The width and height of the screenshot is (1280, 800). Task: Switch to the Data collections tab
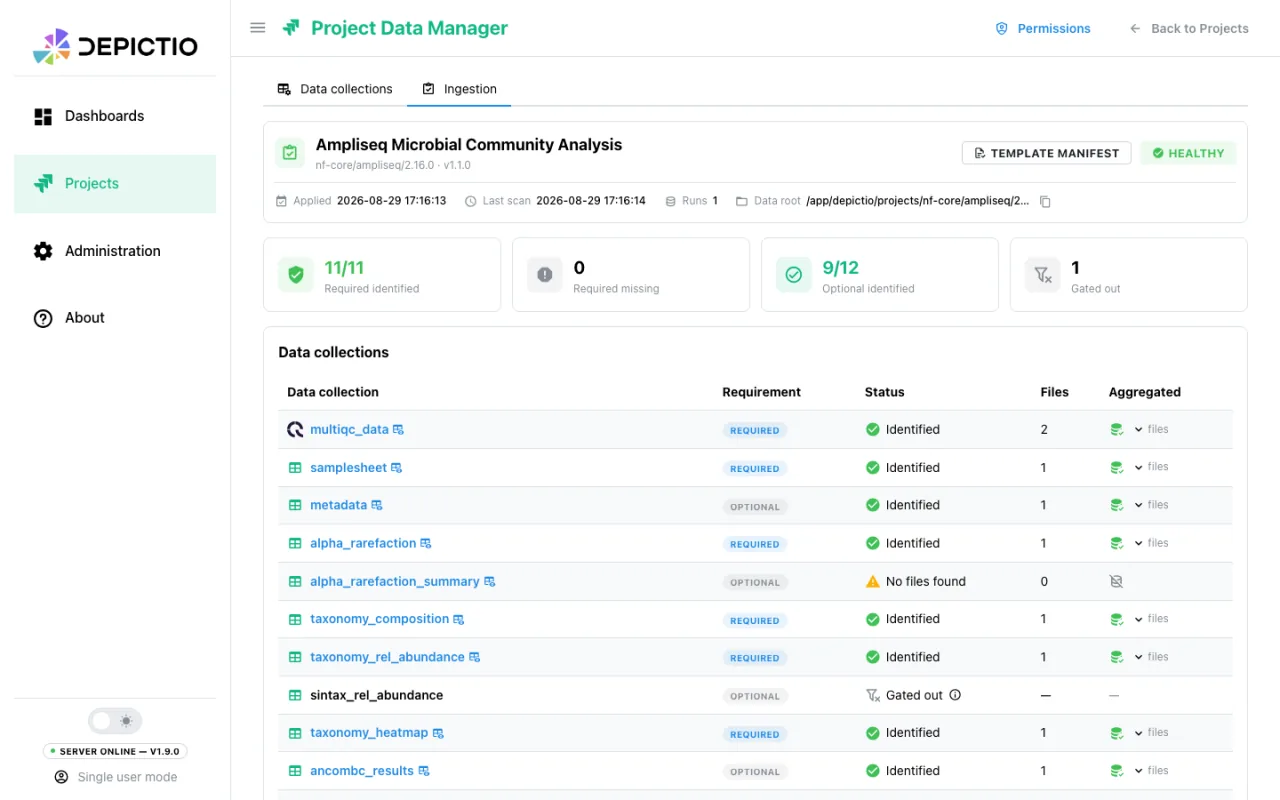coord(335,89)
